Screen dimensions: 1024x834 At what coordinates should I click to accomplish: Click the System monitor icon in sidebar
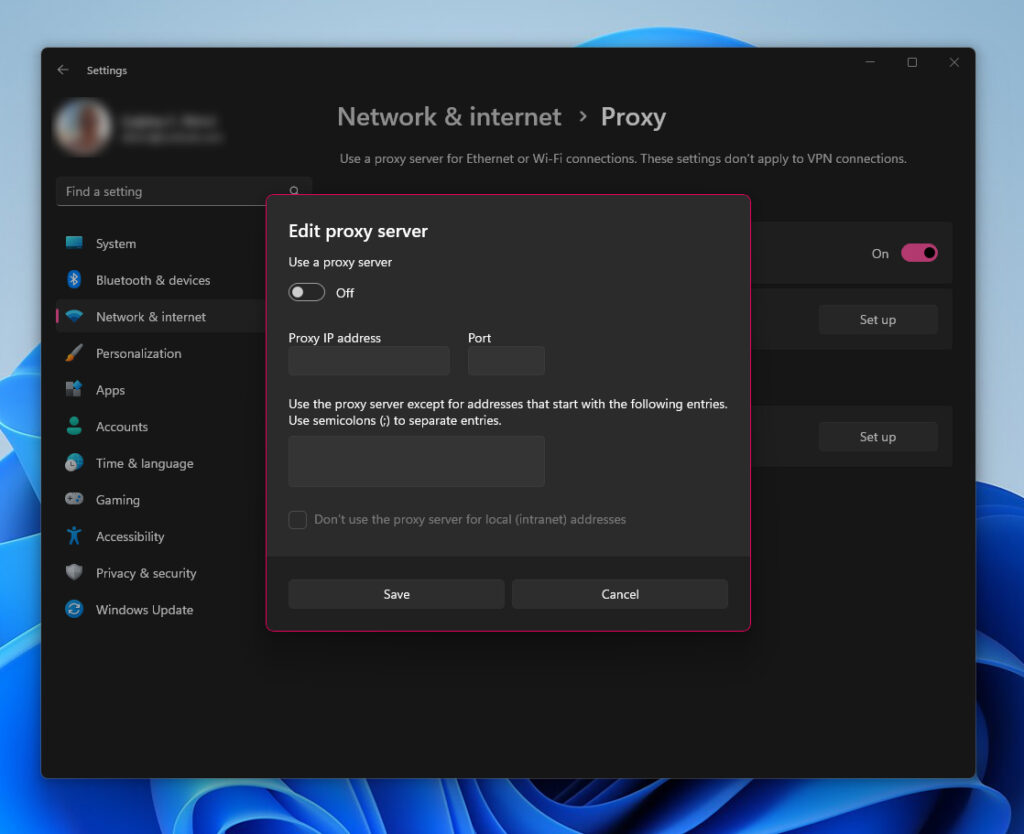[74, 243]
